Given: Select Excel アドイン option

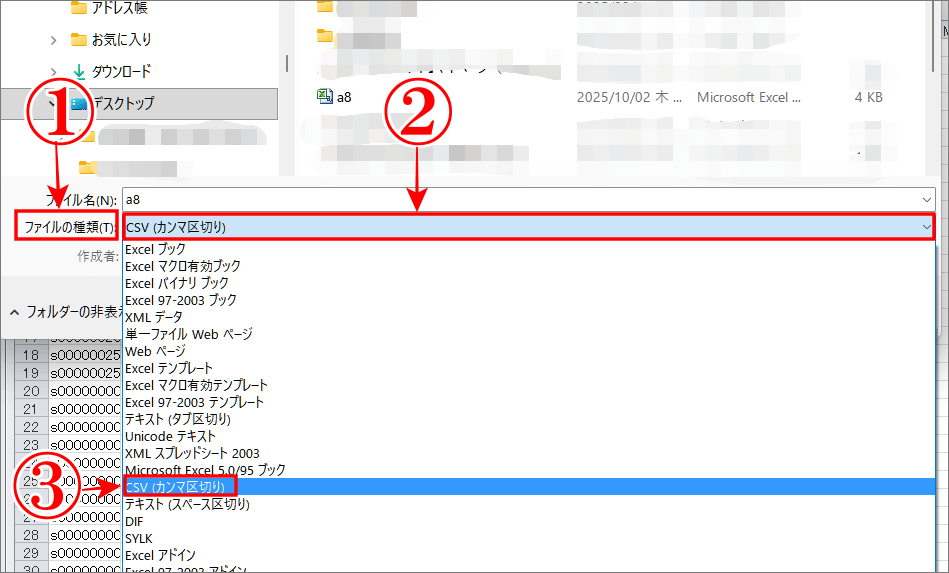Looking at the screenshot, I should coord(160,555).
